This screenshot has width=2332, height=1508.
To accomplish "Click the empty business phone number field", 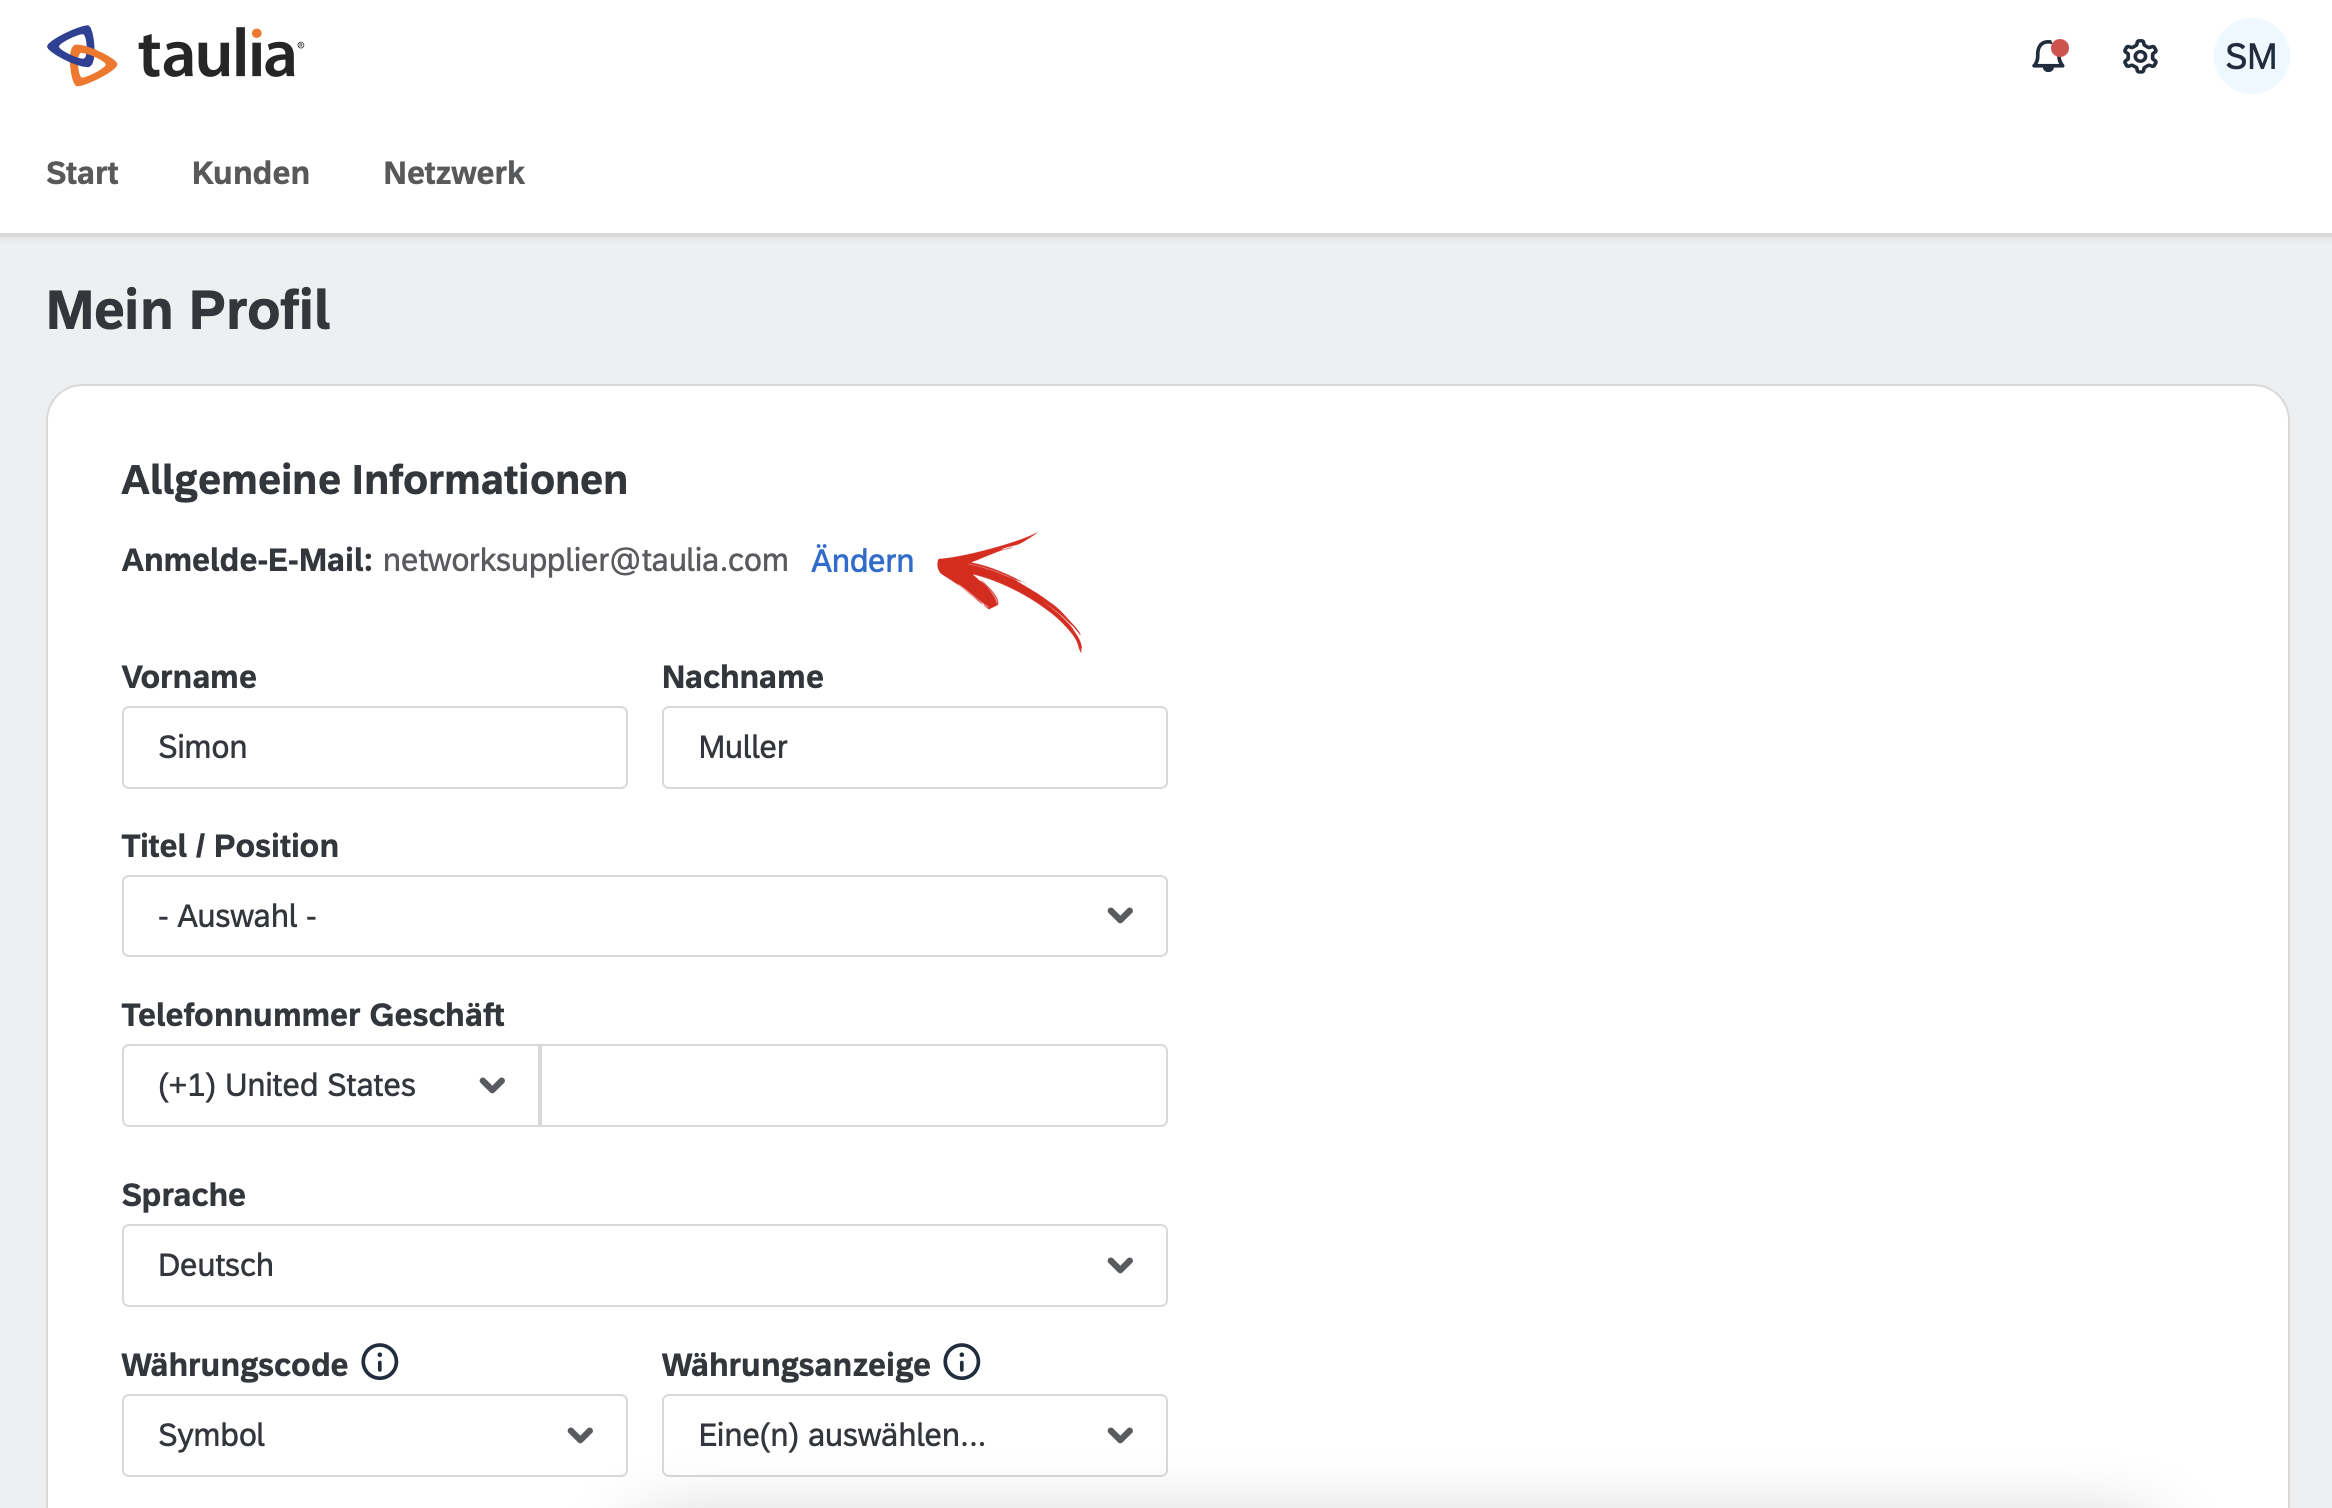I will click(x=853, y=1085).
